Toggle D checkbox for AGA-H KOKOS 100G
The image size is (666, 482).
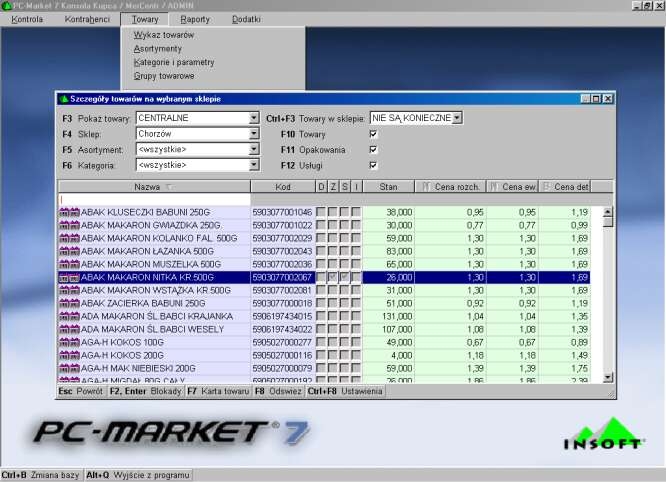321,342
